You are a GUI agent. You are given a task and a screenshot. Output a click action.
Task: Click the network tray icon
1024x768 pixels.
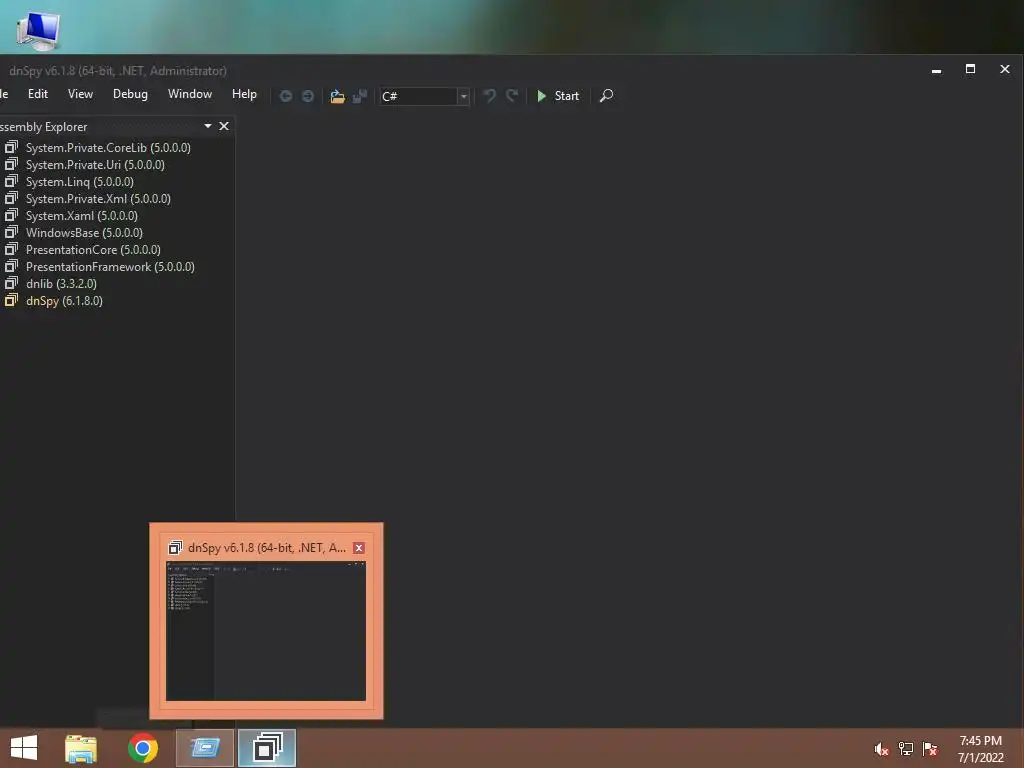(906, 749)
